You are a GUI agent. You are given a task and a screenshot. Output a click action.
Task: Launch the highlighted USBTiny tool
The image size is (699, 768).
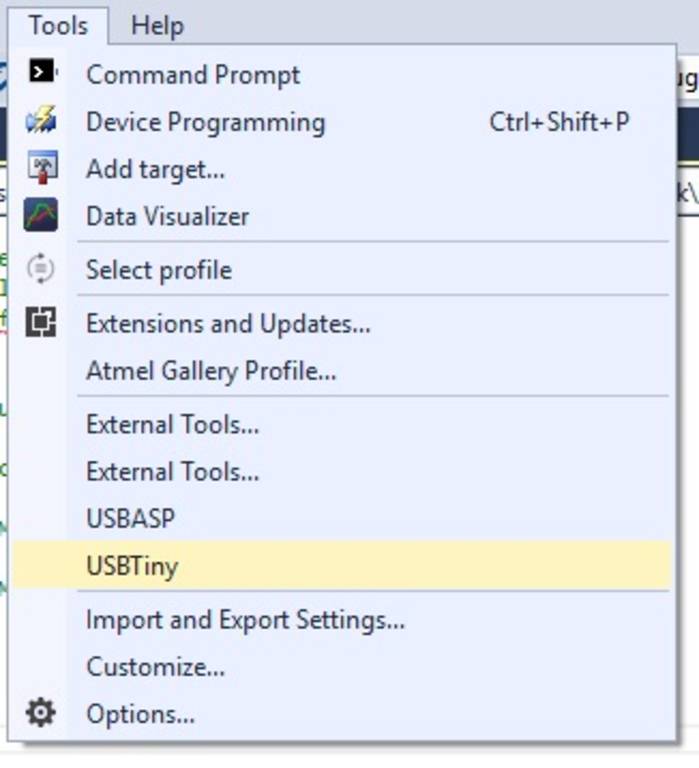(x=132, y=566)
